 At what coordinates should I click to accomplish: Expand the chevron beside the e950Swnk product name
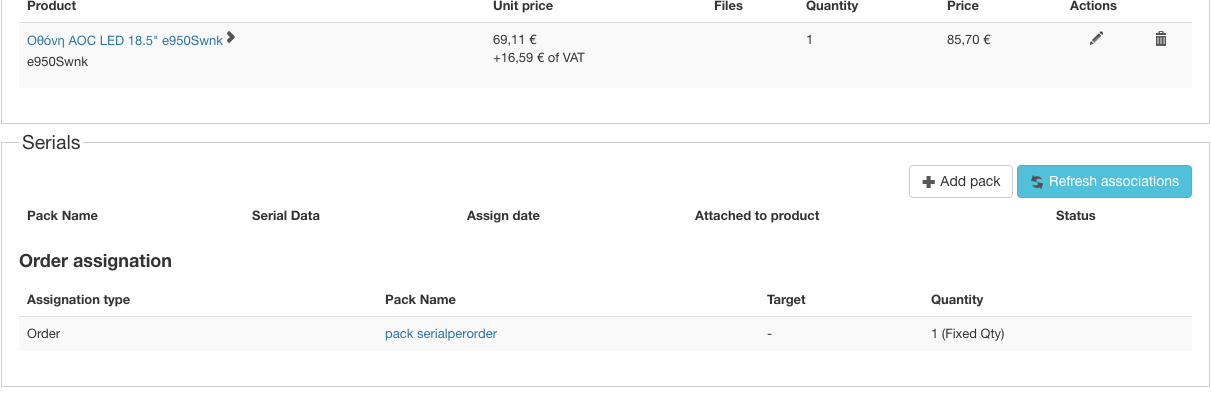pos(231,38)
